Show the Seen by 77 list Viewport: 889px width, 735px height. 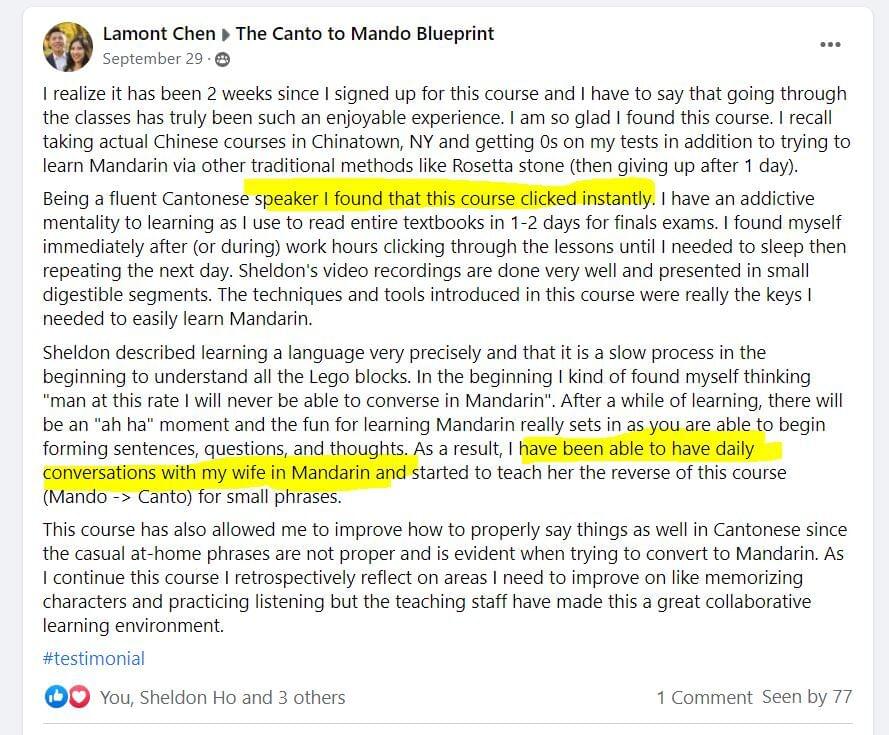point(807,696)
